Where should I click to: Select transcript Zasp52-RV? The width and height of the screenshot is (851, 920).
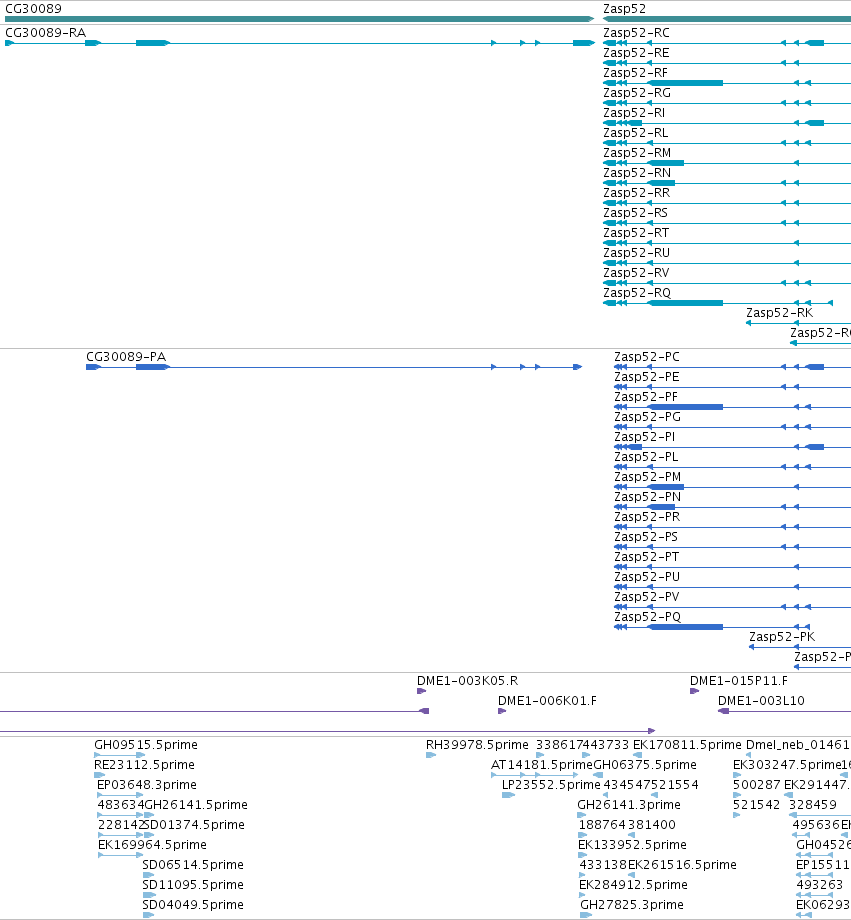pyautogui.click(x=636, y=272)
